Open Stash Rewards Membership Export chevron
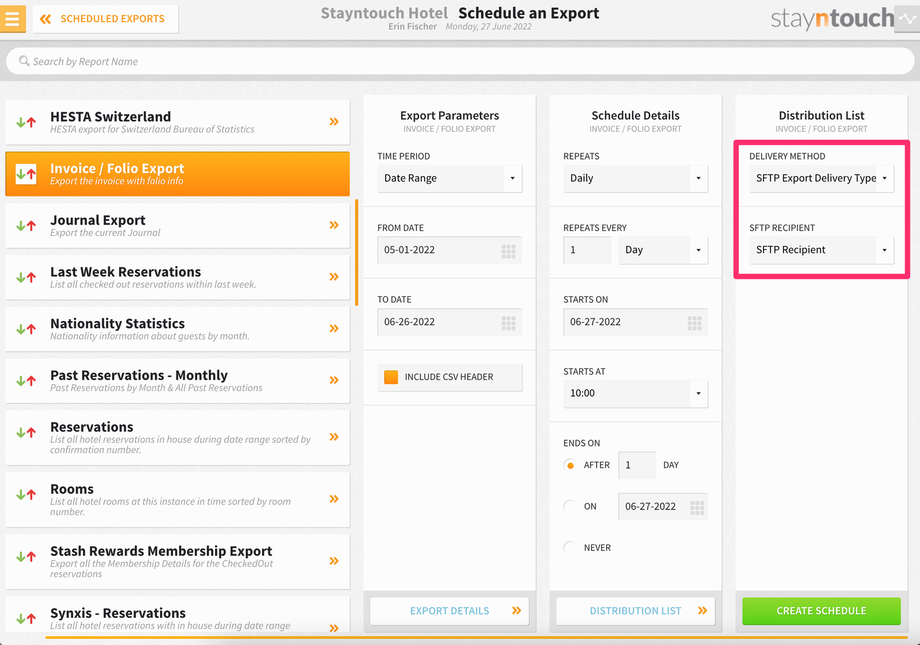The height and width of the screenshot is (645, 920). click(x=334, y=560)
